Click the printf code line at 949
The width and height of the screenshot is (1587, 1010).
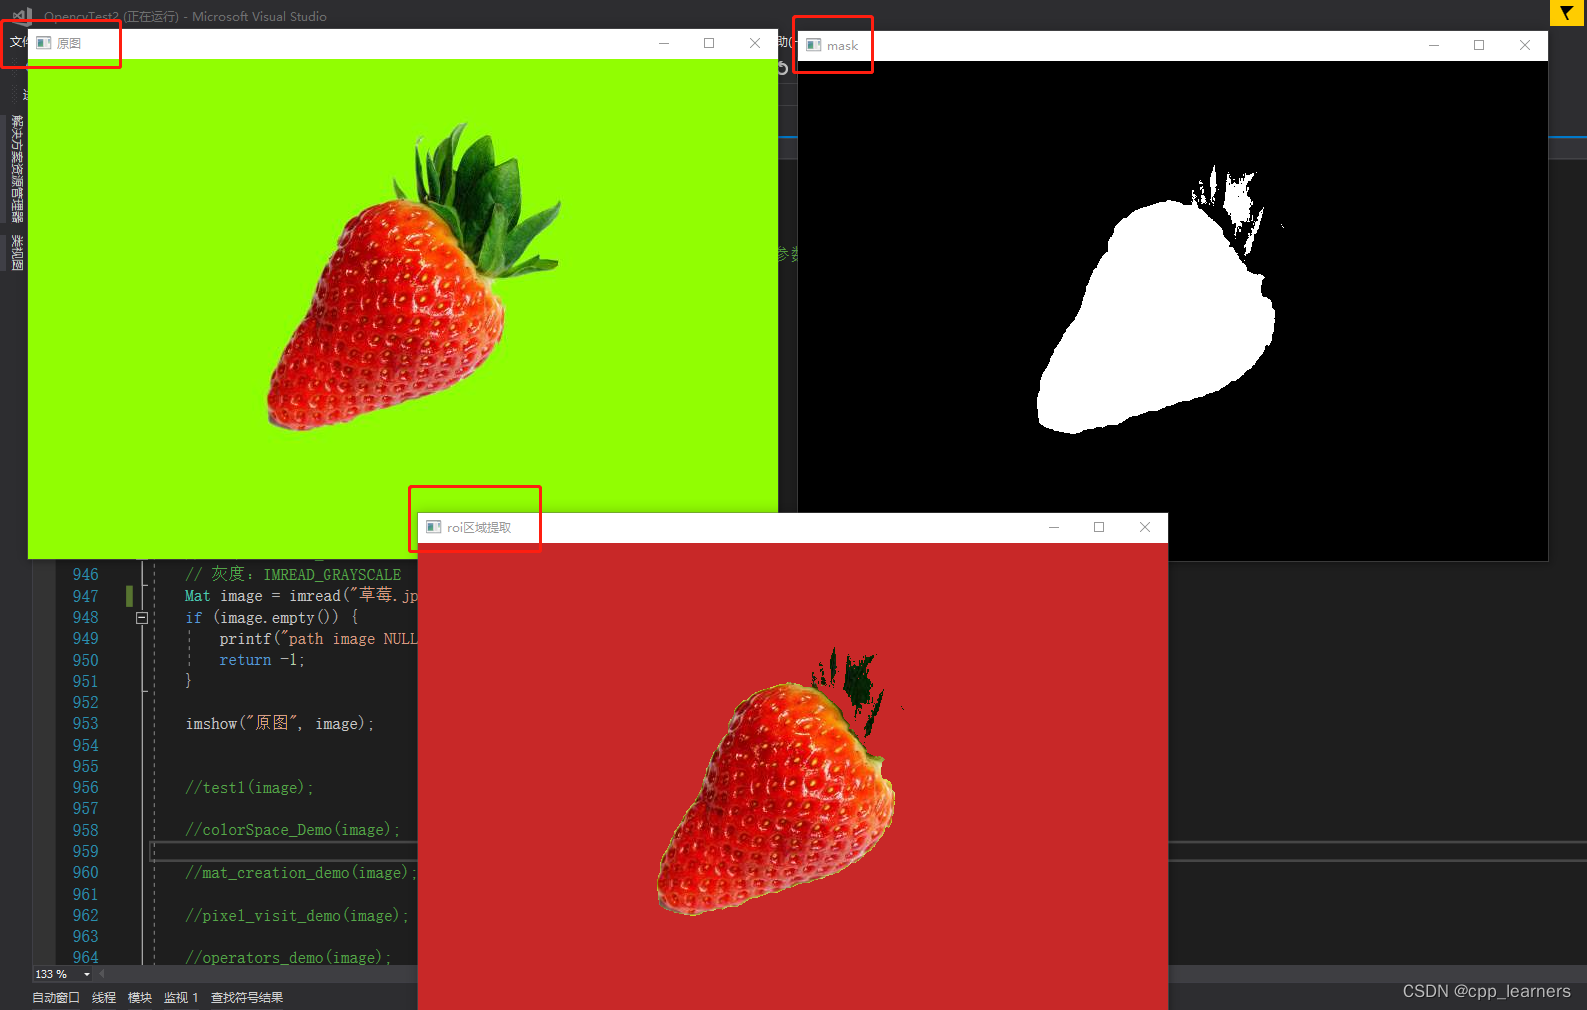click(318, 639)
